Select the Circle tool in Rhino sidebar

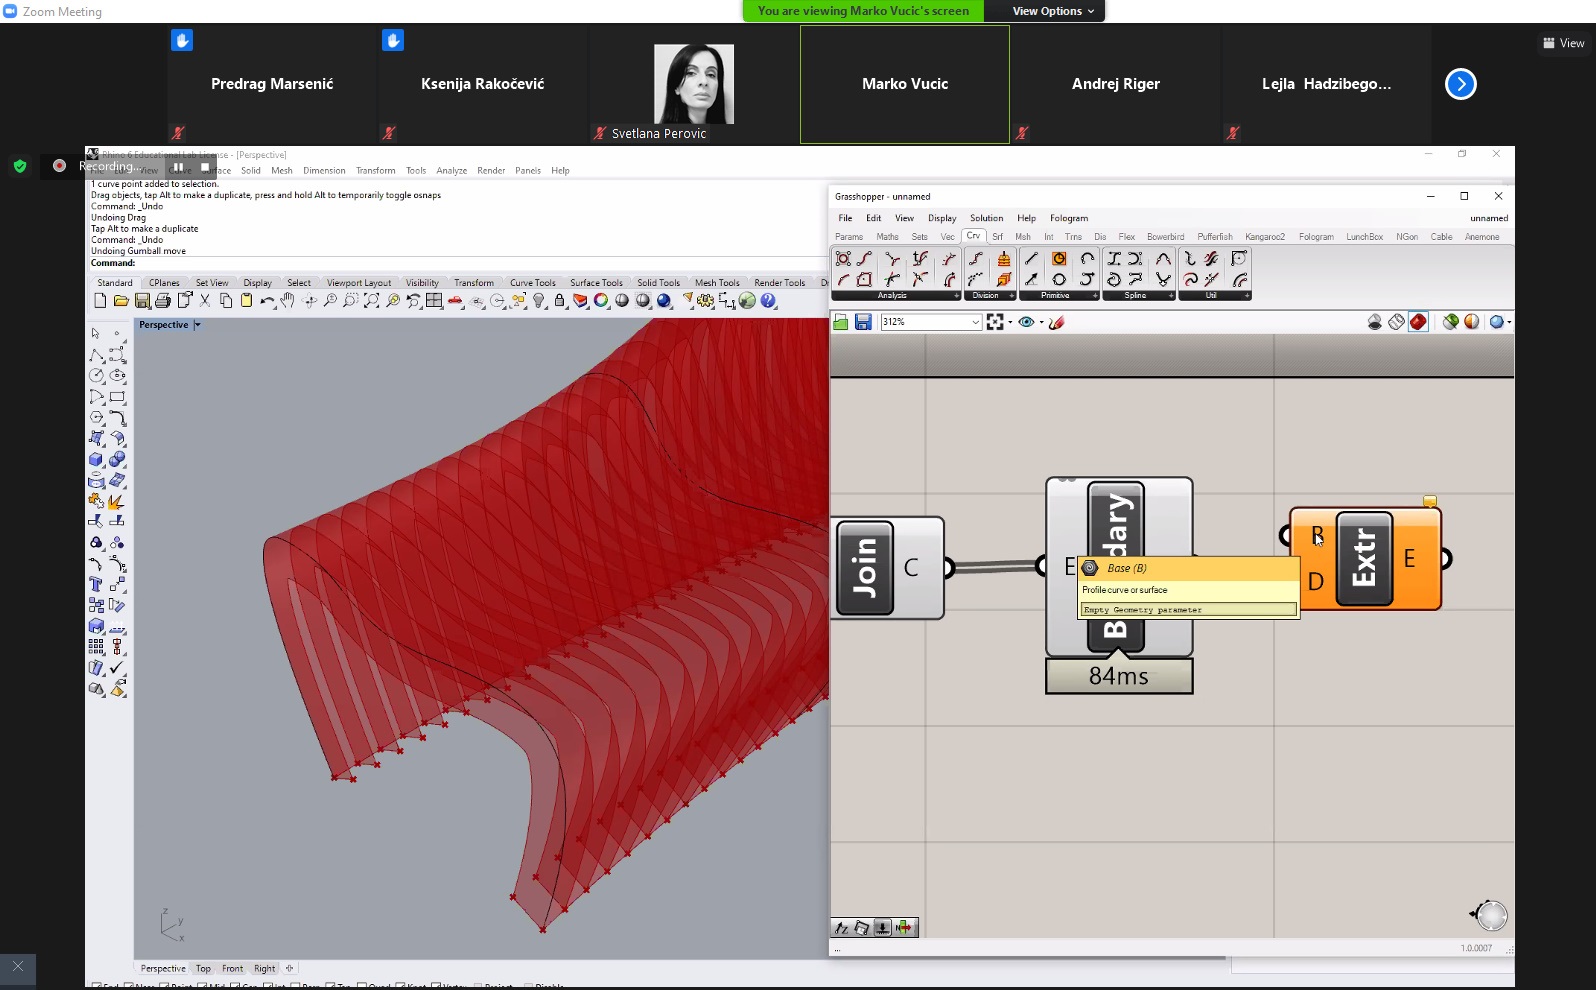pyautogui.click(x=96, y=376)
